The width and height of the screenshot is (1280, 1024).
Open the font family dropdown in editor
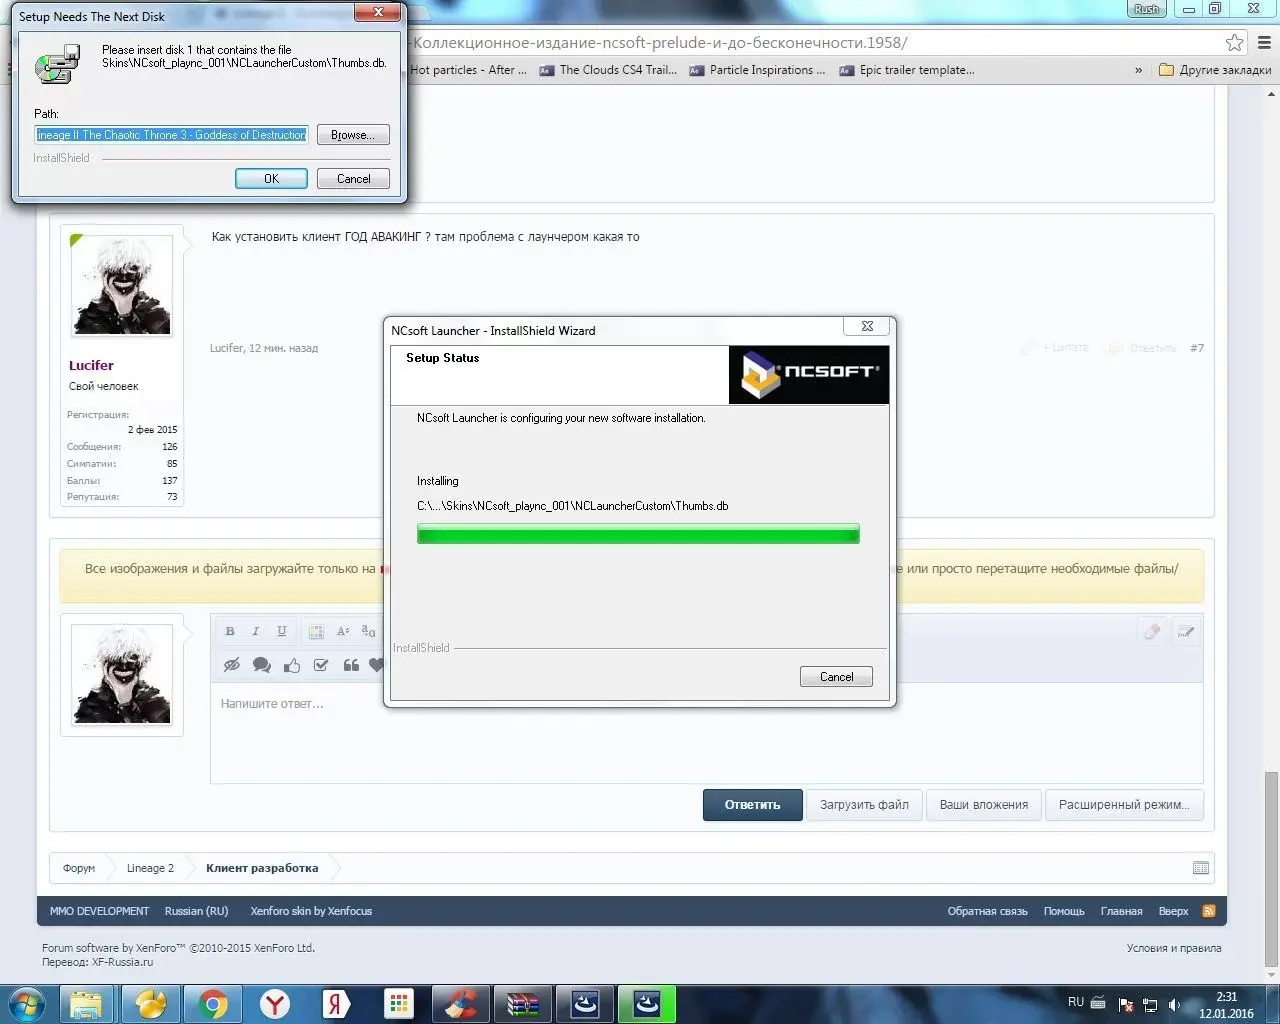coord(369,631)
